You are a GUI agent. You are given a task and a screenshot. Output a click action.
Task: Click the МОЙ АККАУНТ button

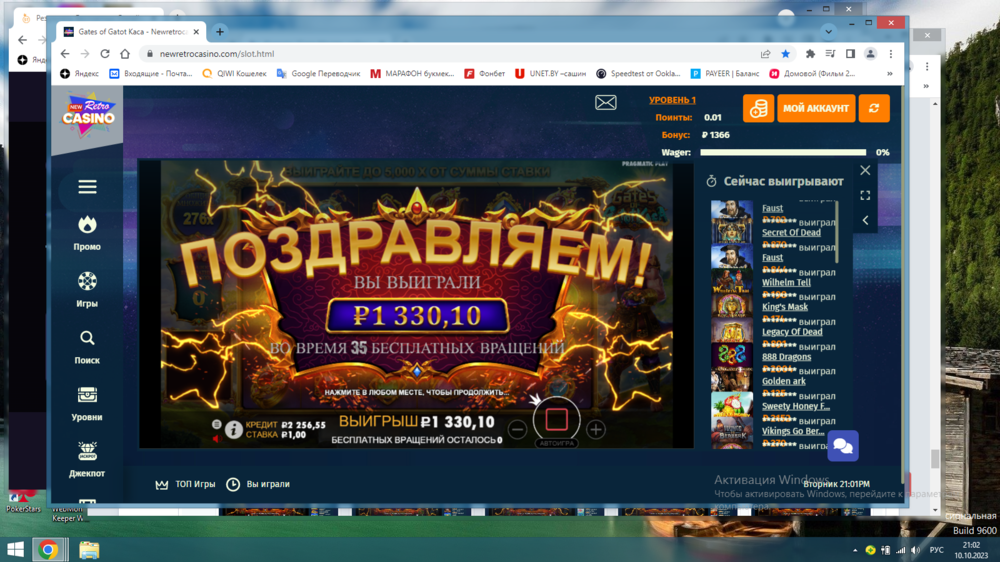[816, 109]
